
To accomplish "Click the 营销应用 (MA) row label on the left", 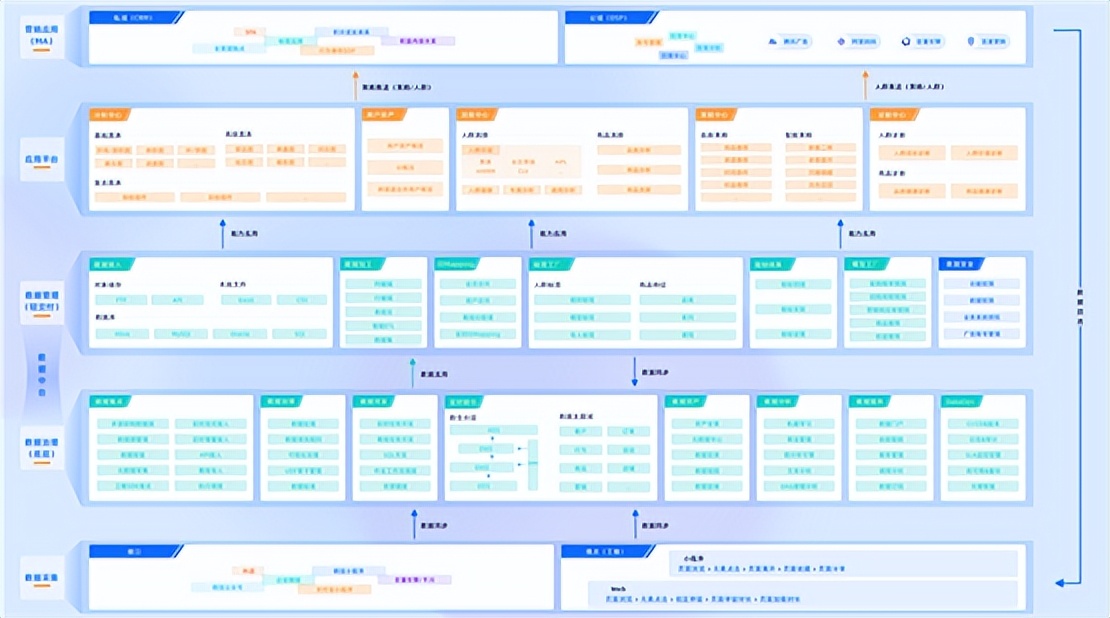I will pyautogui.click(x=41, y=35).
